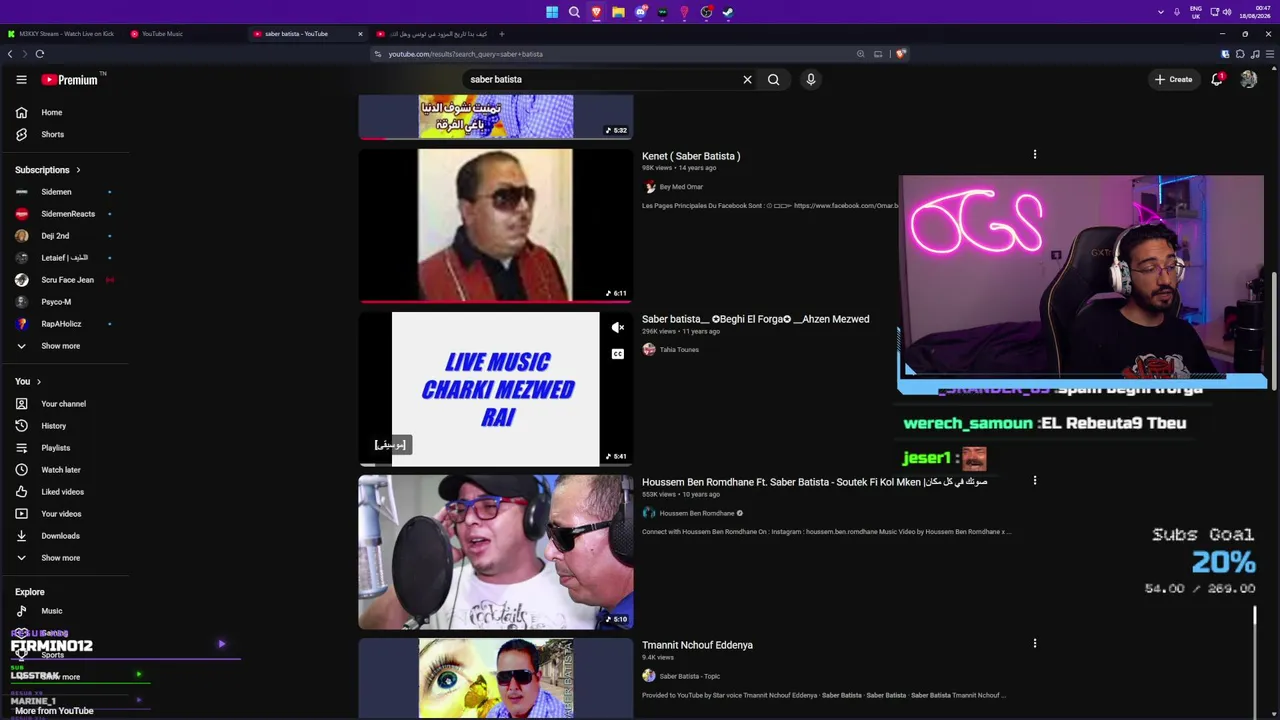Start voice search with the microphone

pyautogui.click(x=811, y=79)
